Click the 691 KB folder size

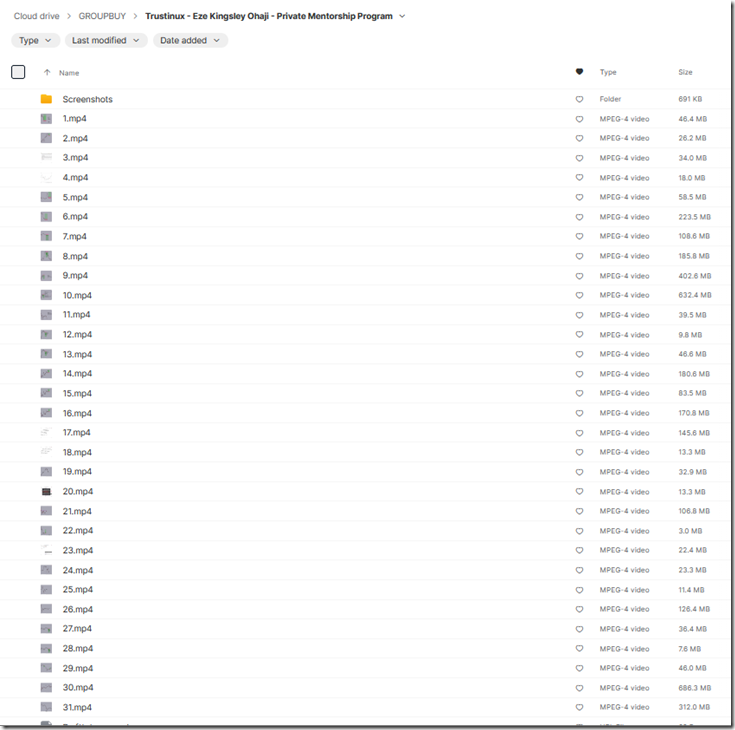click(x=690, y=99)
